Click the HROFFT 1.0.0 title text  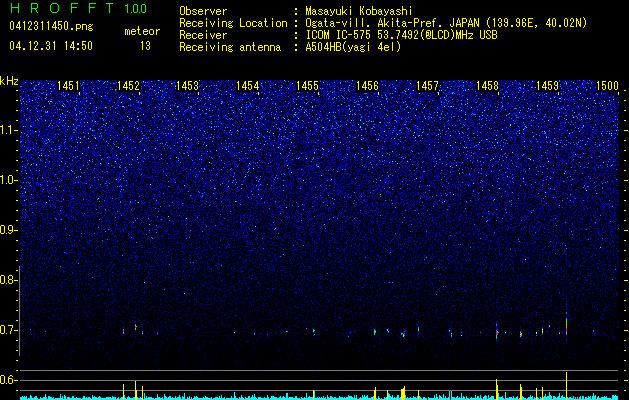(x=78, y=8)
